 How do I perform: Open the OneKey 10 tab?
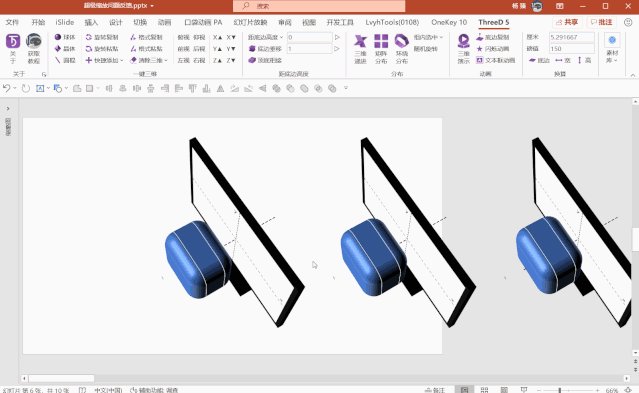tap(449, 22)
